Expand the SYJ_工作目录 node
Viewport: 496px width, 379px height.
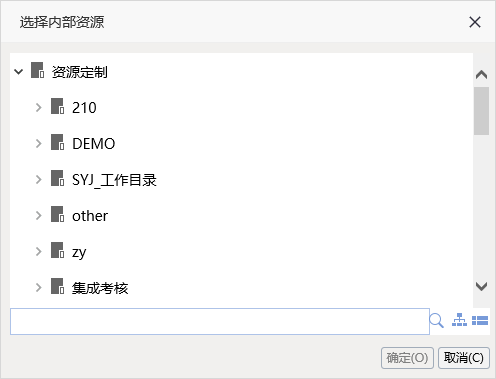tap(39, 179)
